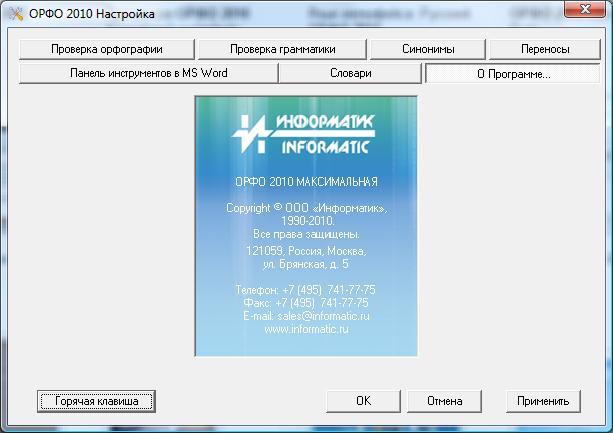Go to the Переносы tab
The height and width of the screenshot is (433, 613).
tap(544, 49)
